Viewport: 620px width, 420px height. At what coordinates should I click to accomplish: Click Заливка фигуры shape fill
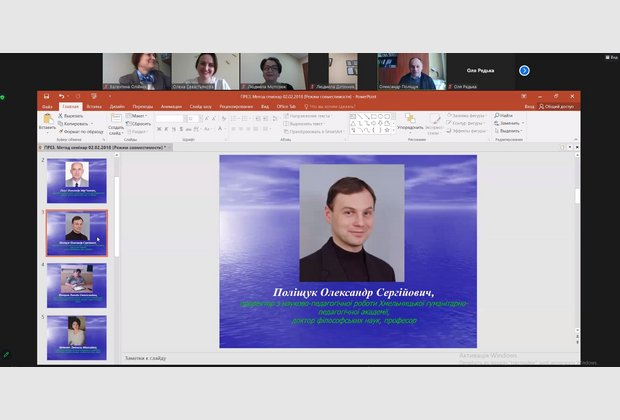pos(466,115)
